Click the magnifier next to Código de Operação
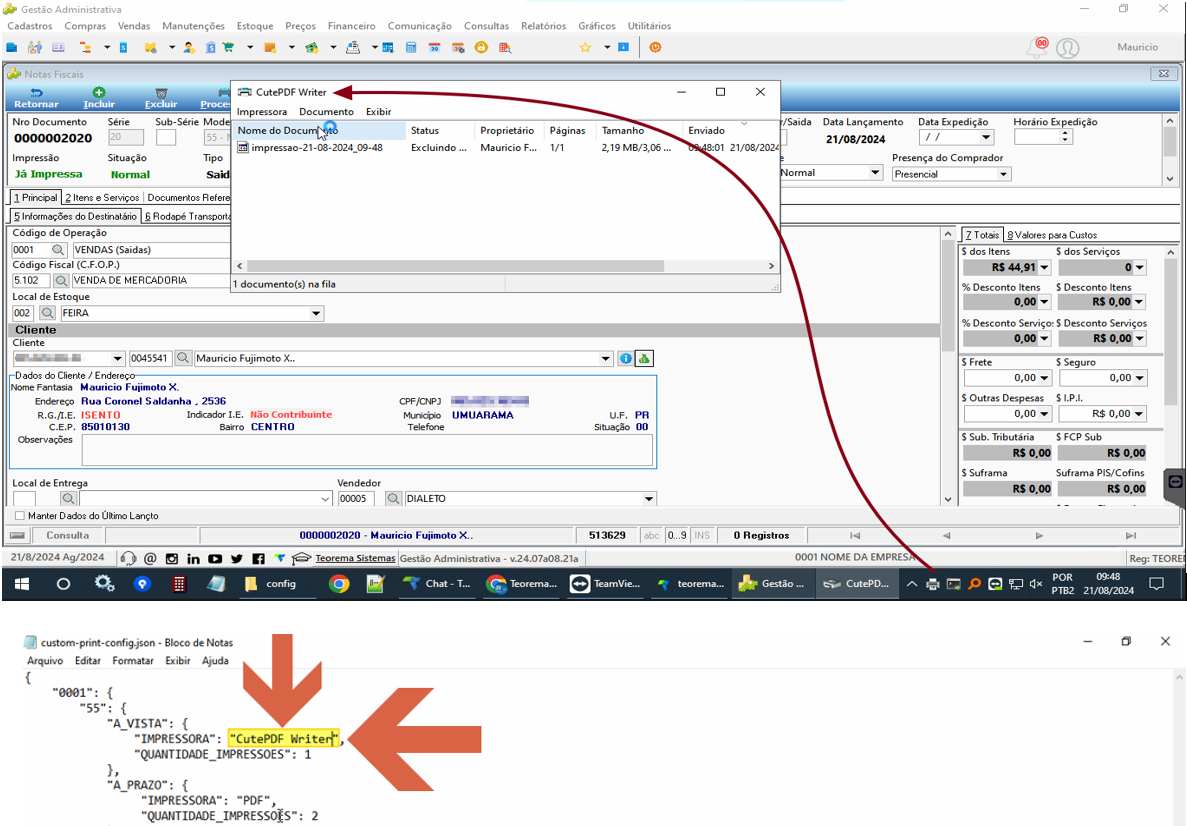 pyautogui.click(x=59, y=250)
